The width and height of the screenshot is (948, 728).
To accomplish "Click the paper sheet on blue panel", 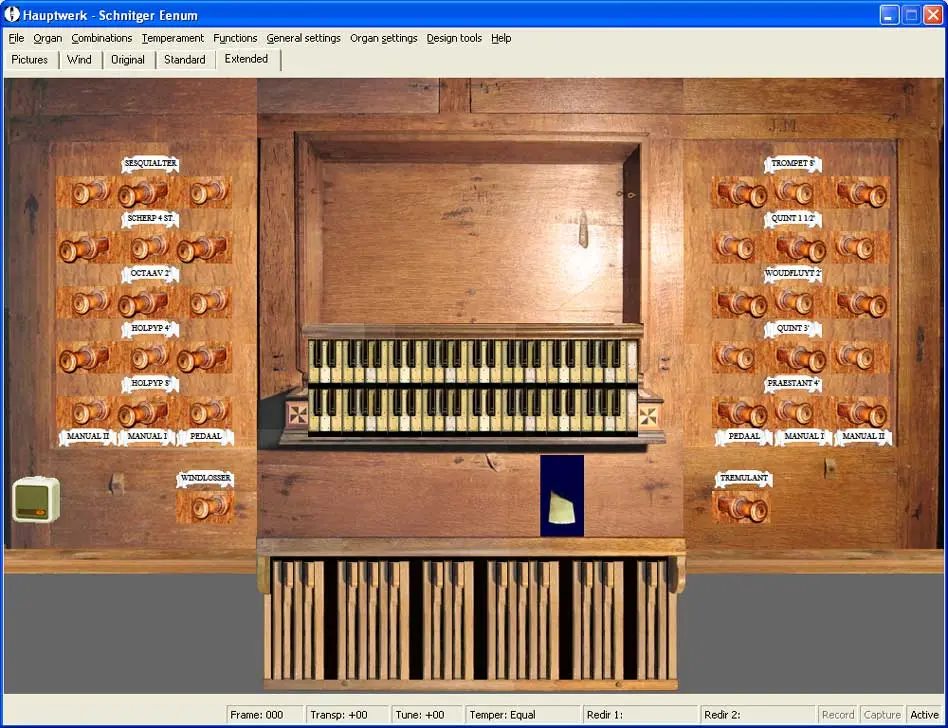I will (561, 505).
